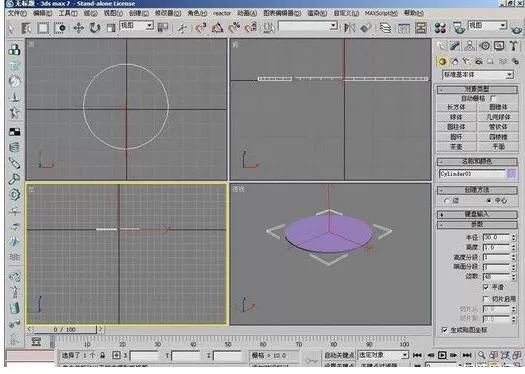This screenshot has height=374, width=525.
Task: Enable the 切片启用 slice checkbox
Action: point(486,298)
